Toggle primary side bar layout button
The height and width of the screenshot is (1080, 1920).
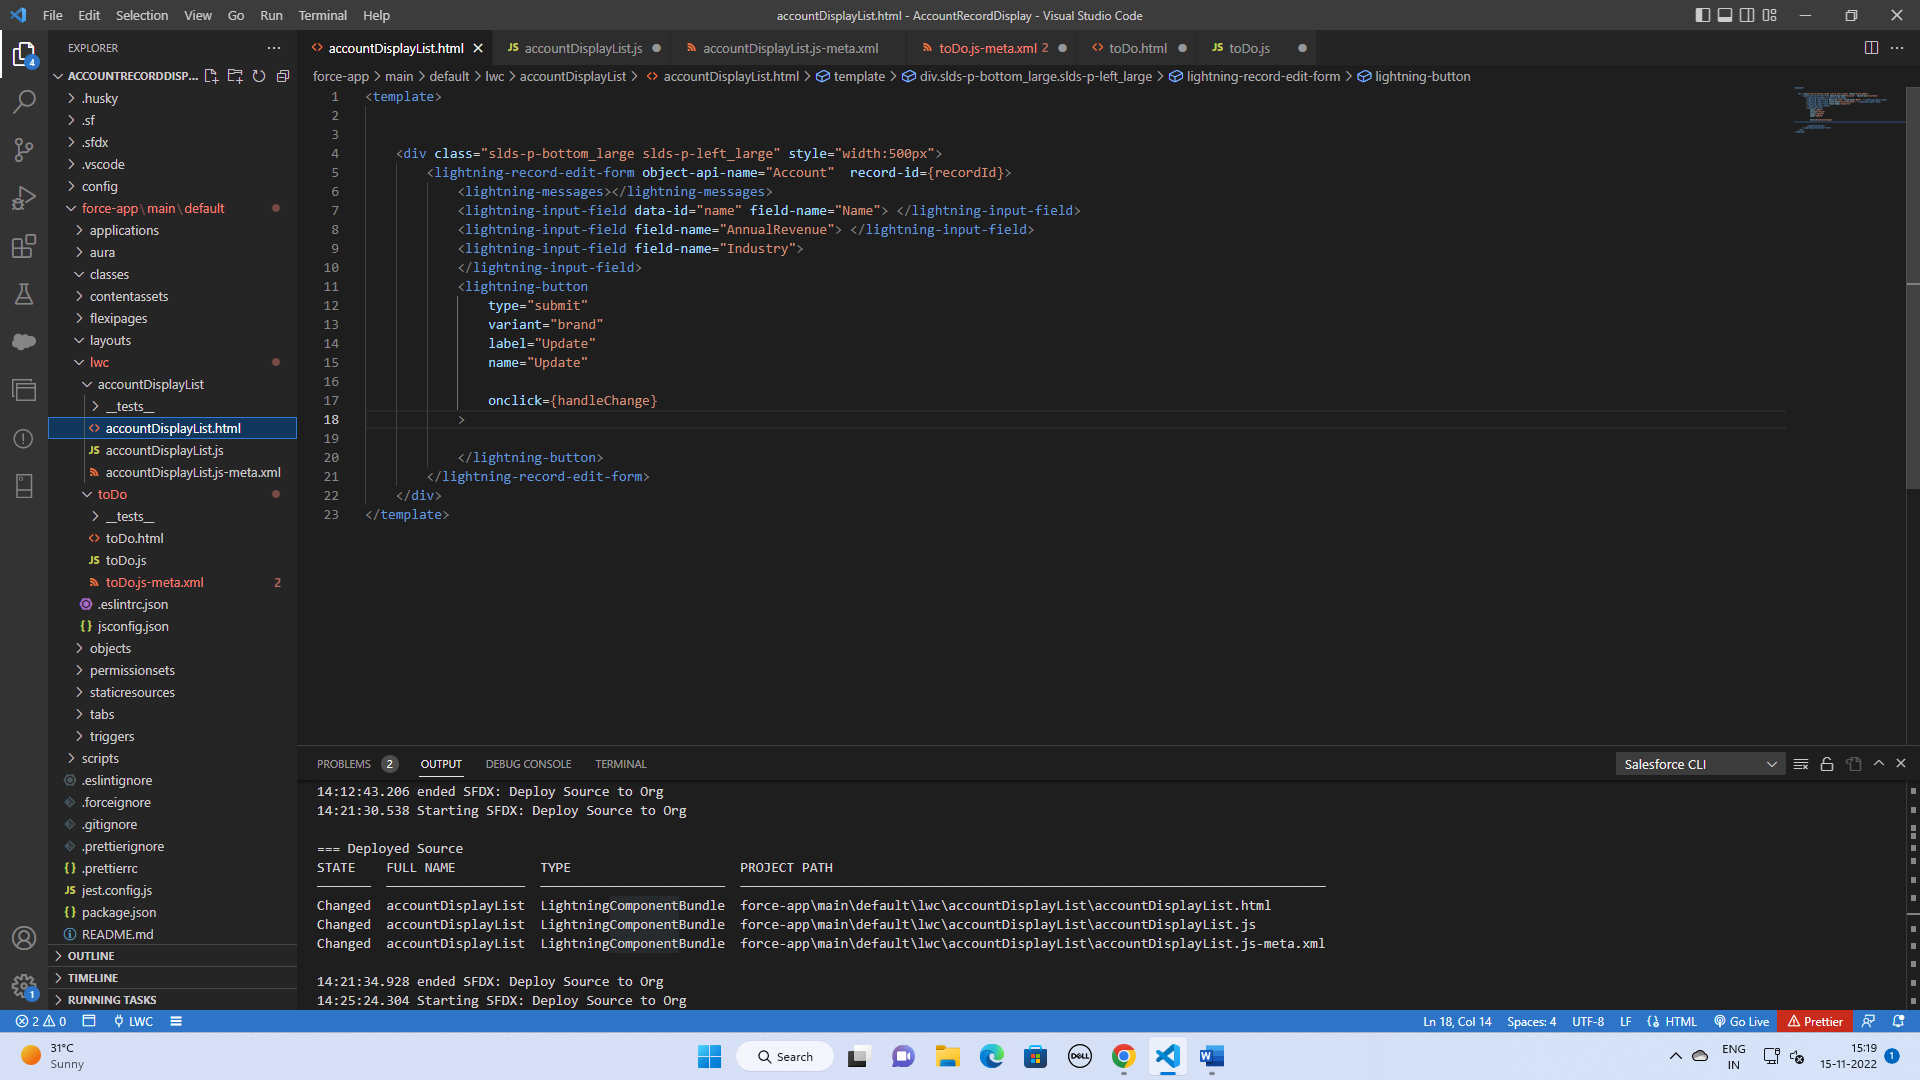(x=1703, y=15)
